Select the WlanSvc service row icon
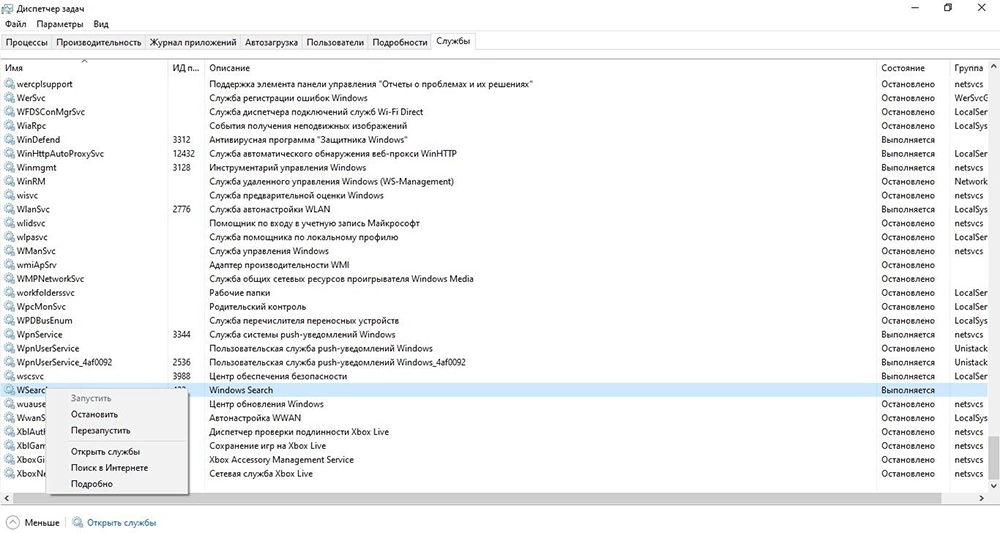This screenshot has width=1000, height=533. coord(10,210)
